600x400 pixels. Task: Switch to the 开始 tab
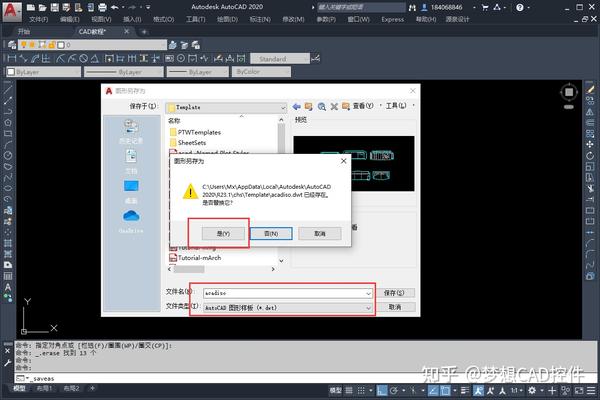coord(24,32)
